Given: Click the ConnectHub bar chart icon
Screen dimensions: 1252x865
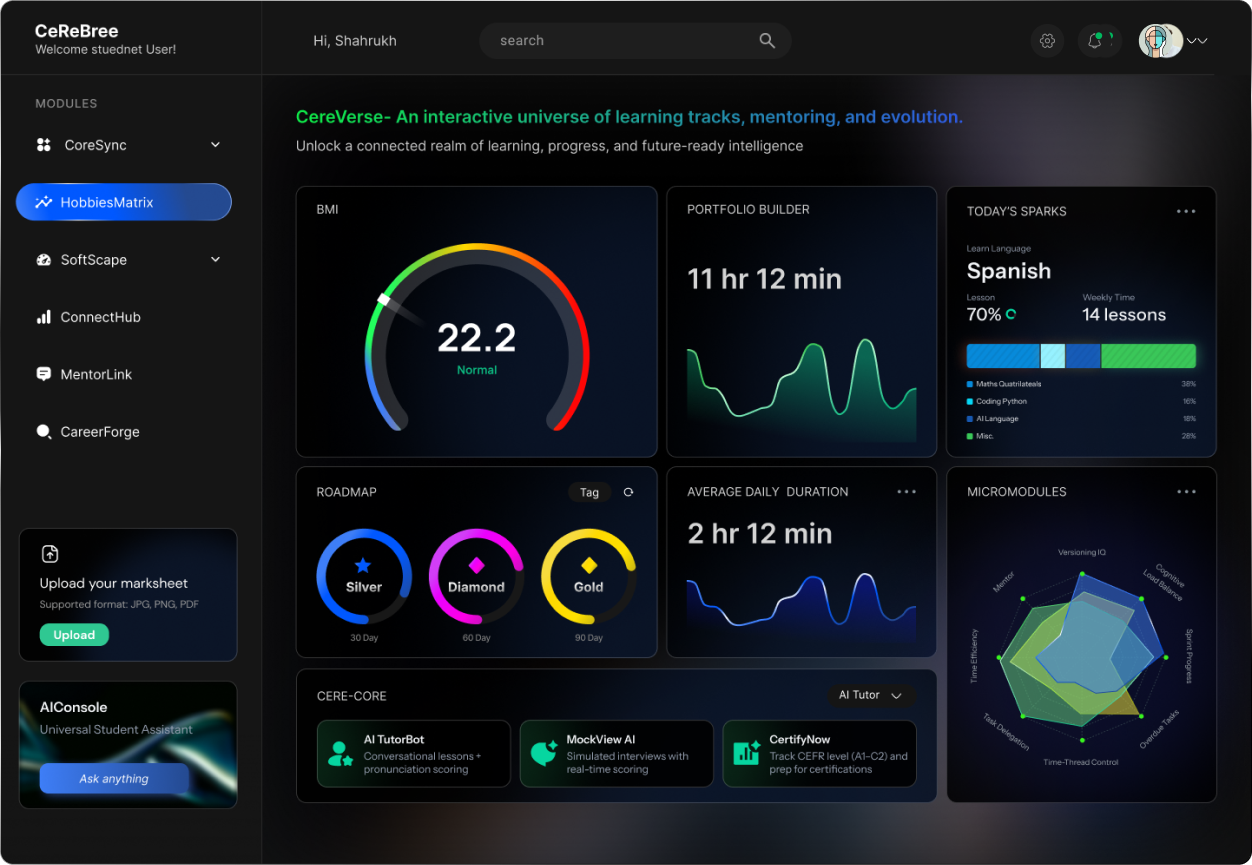Looking at the screenshot, I should click(x=43, y=317).
